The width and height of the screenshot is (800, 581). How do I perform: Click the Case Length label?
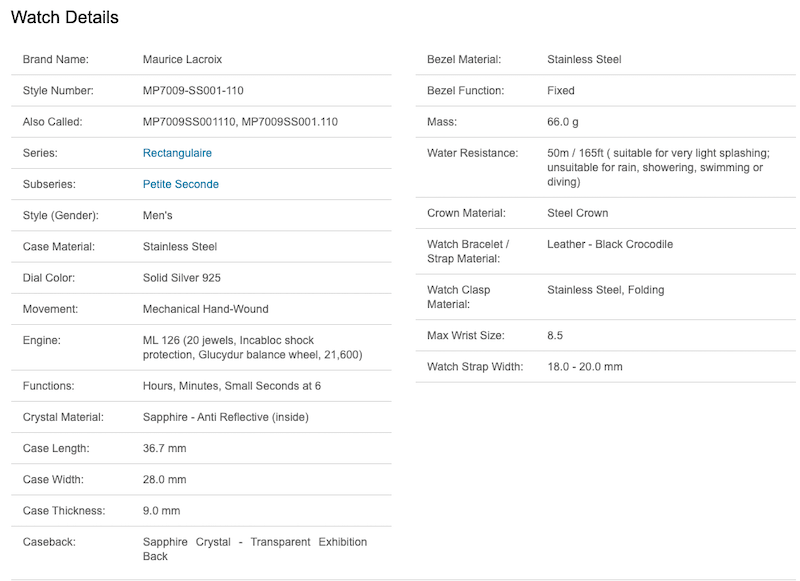[56, 448]
